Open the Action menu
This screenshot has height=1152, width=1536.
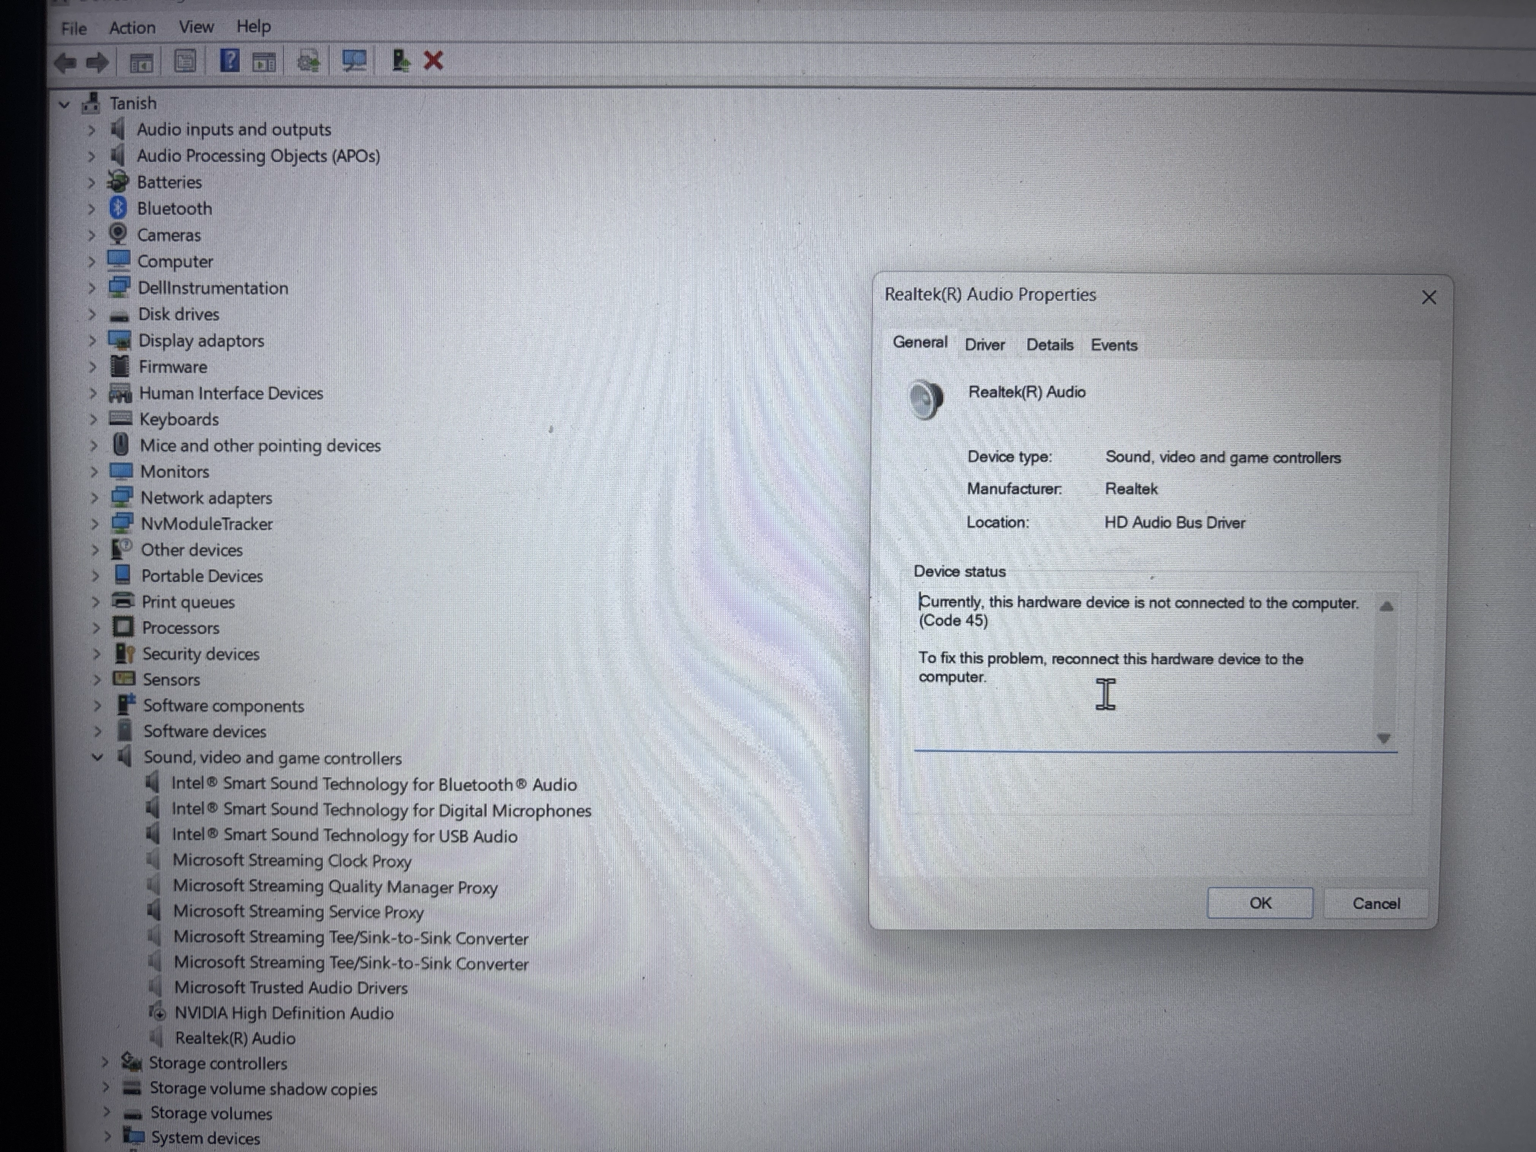(x=132, y=27)
